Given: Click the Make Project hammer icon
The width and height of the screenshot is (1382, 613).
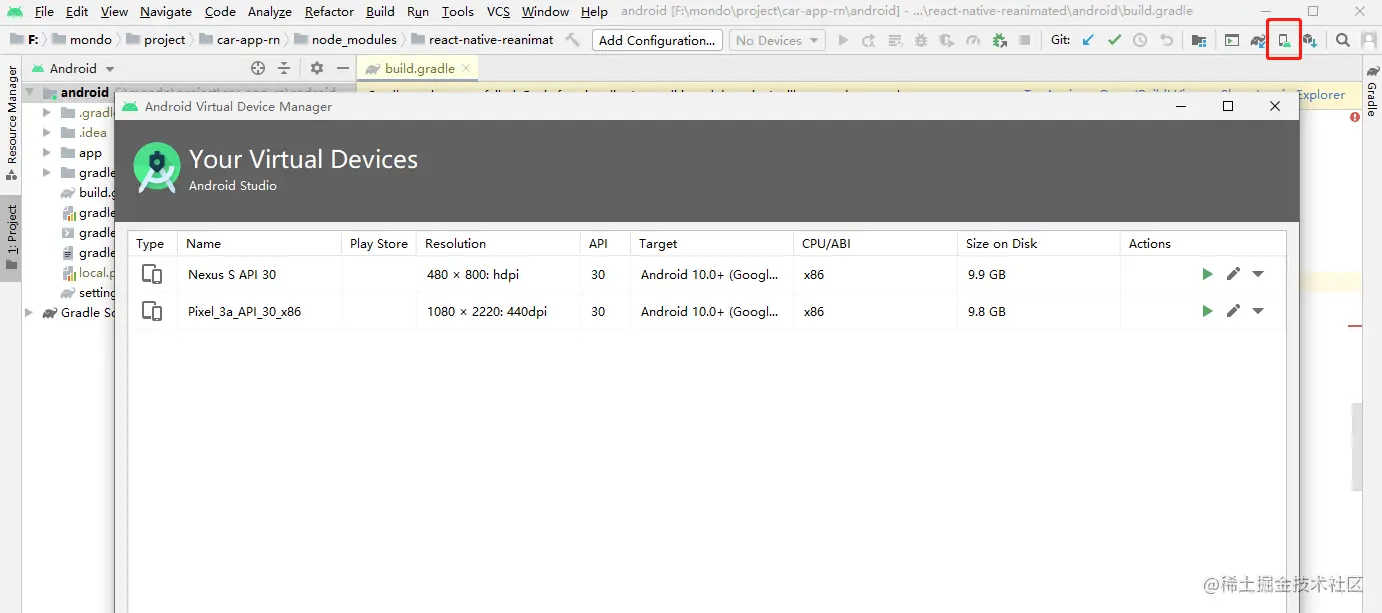Looking at the screenshot, I should pyautogui.click(x=572, y=40).
